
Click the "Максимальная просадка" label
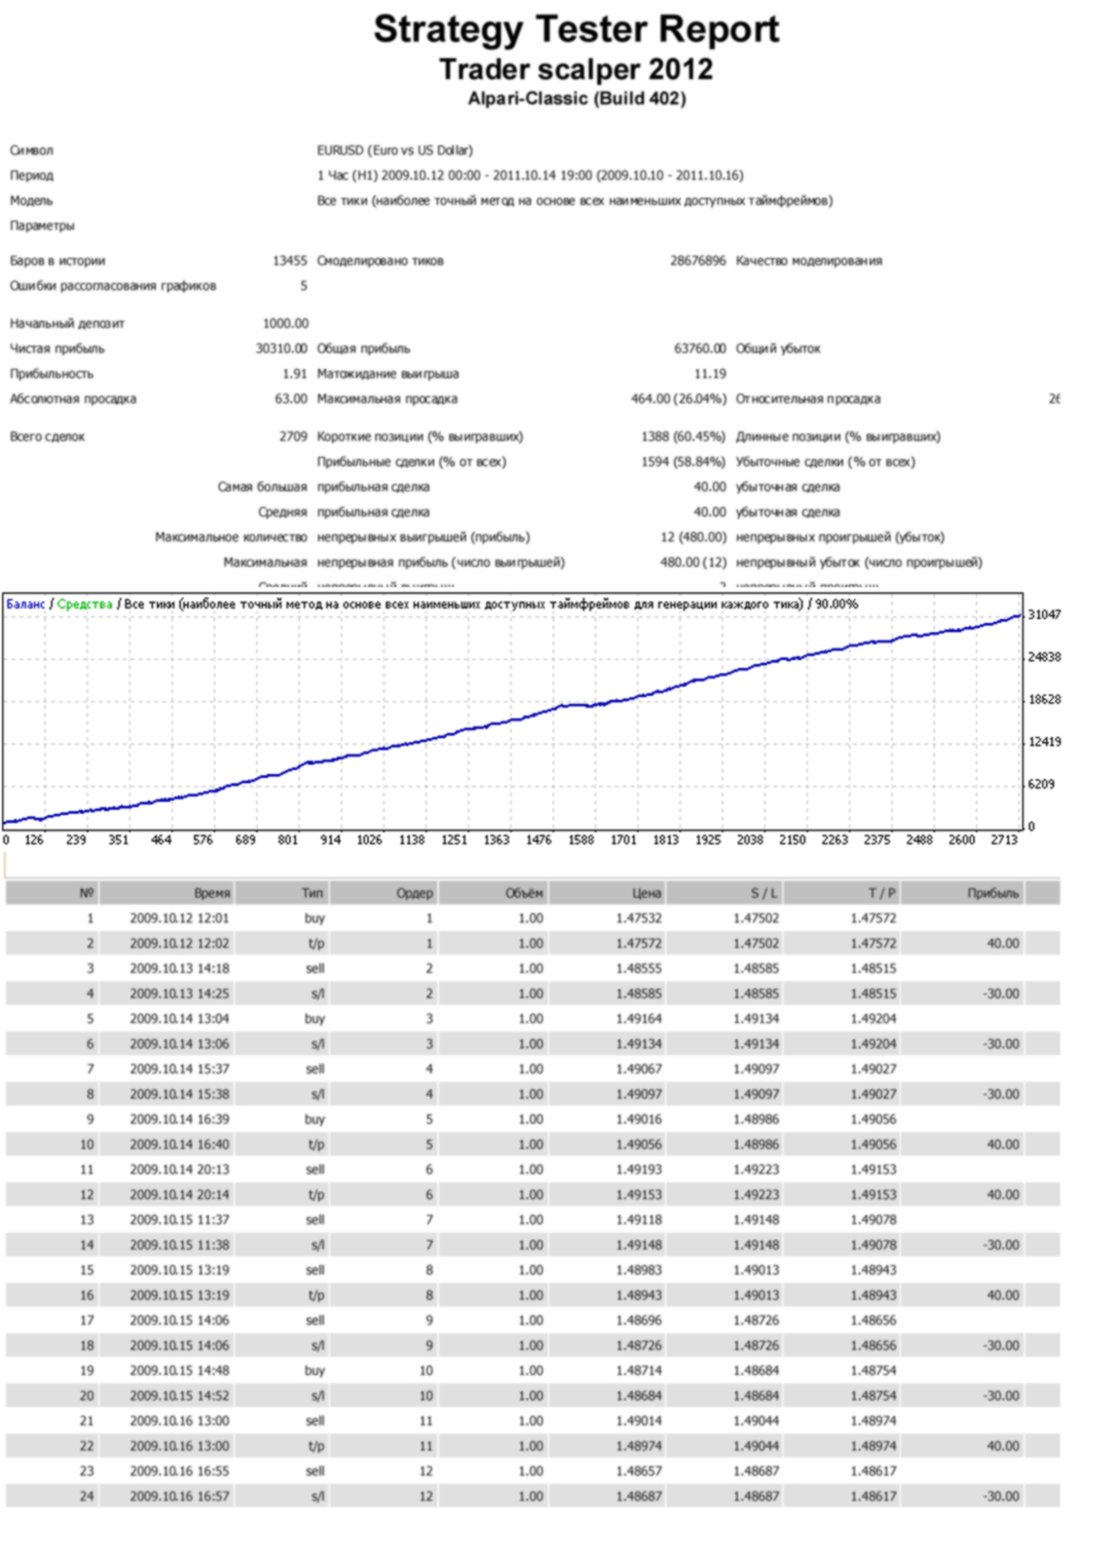(387, 399)
